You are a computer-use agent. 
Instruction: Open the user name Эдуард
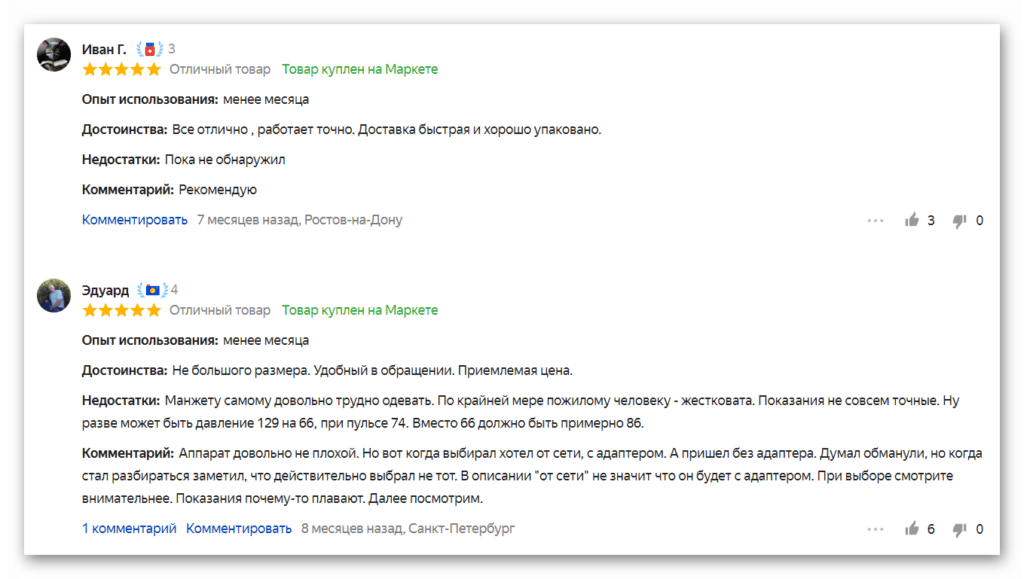click(105, 290)
